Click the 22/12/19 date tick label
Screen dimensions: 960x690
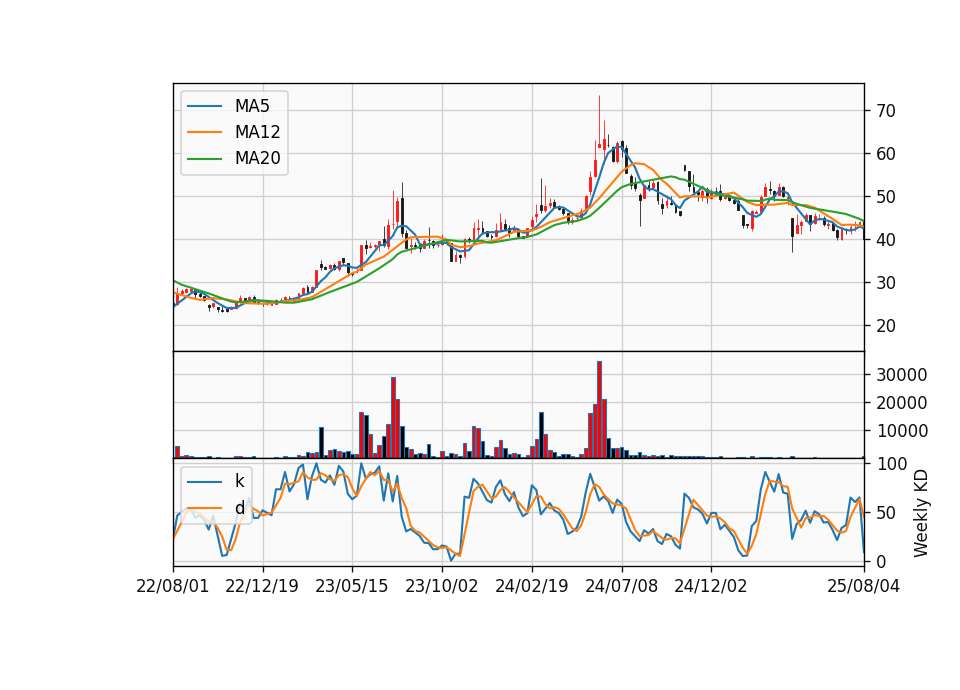click(262, 586)
